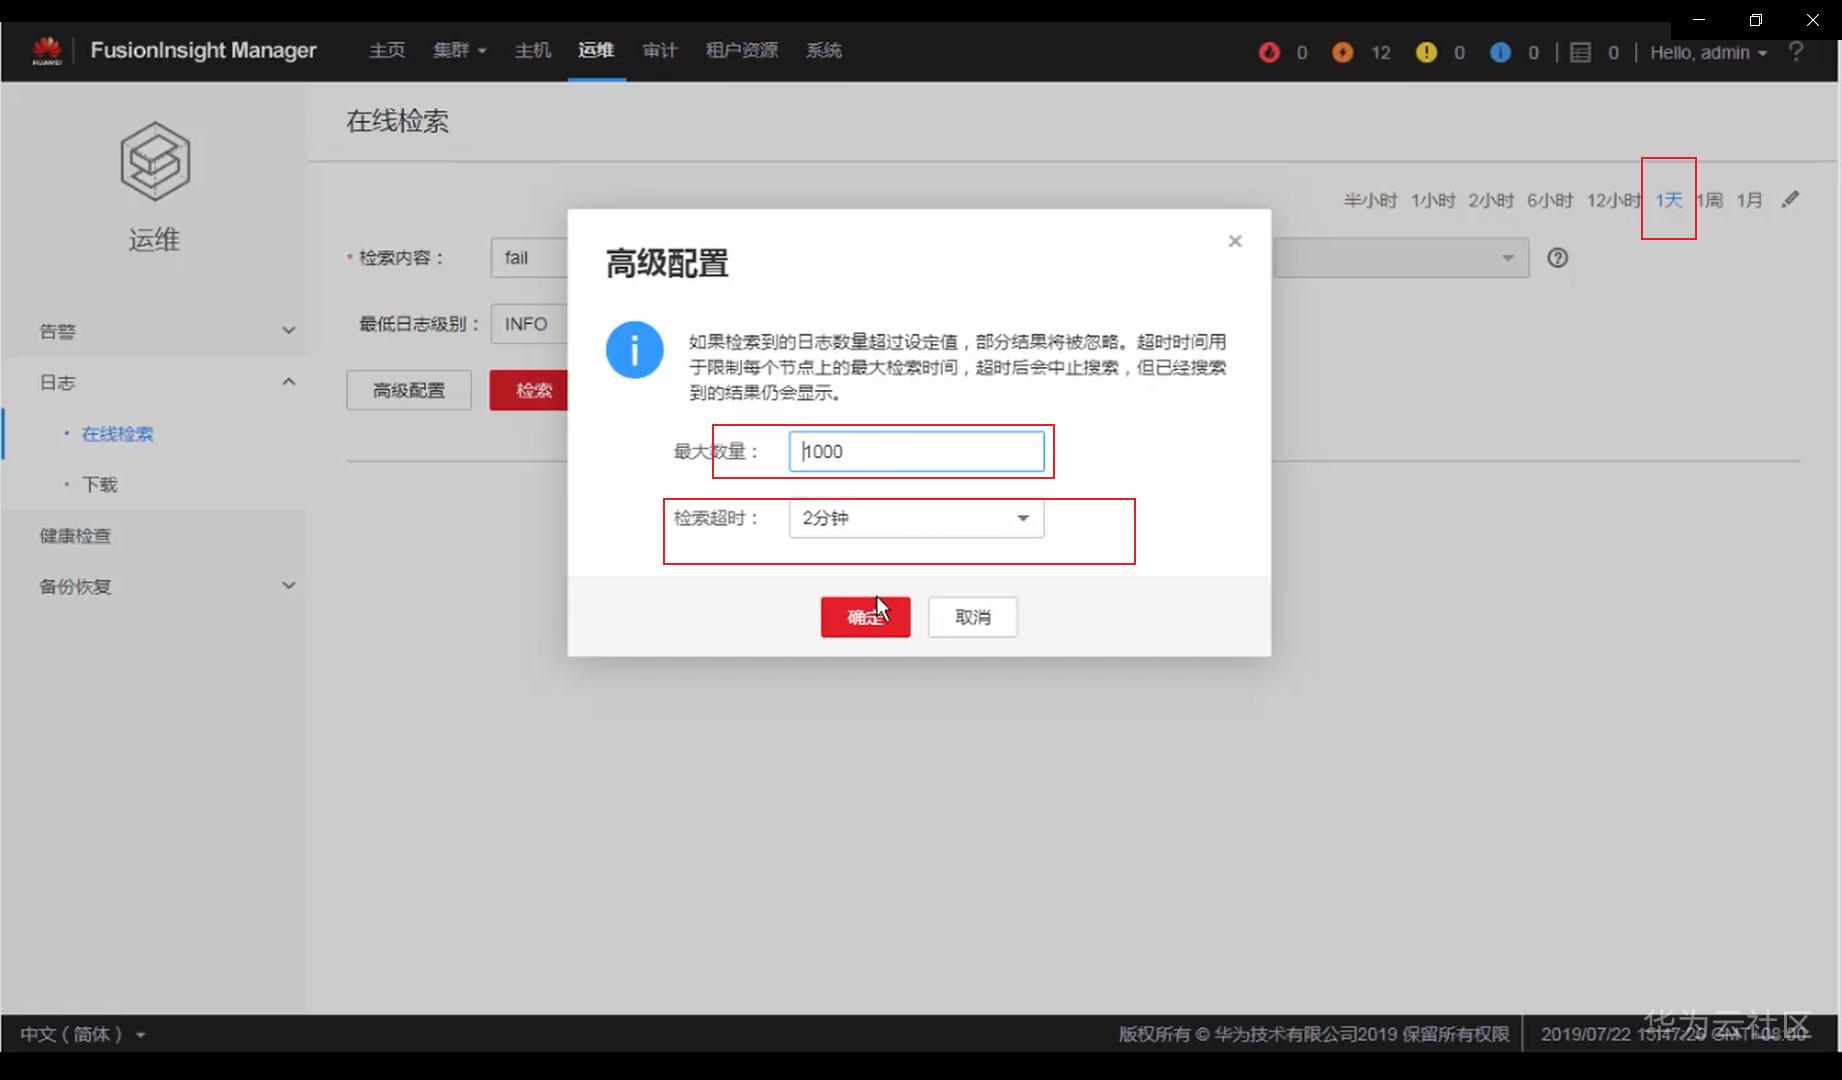Screen dimensions: 1842x1080
Task: Click the blue prompt alarms icon
Action: click(x=1500, y=52)
